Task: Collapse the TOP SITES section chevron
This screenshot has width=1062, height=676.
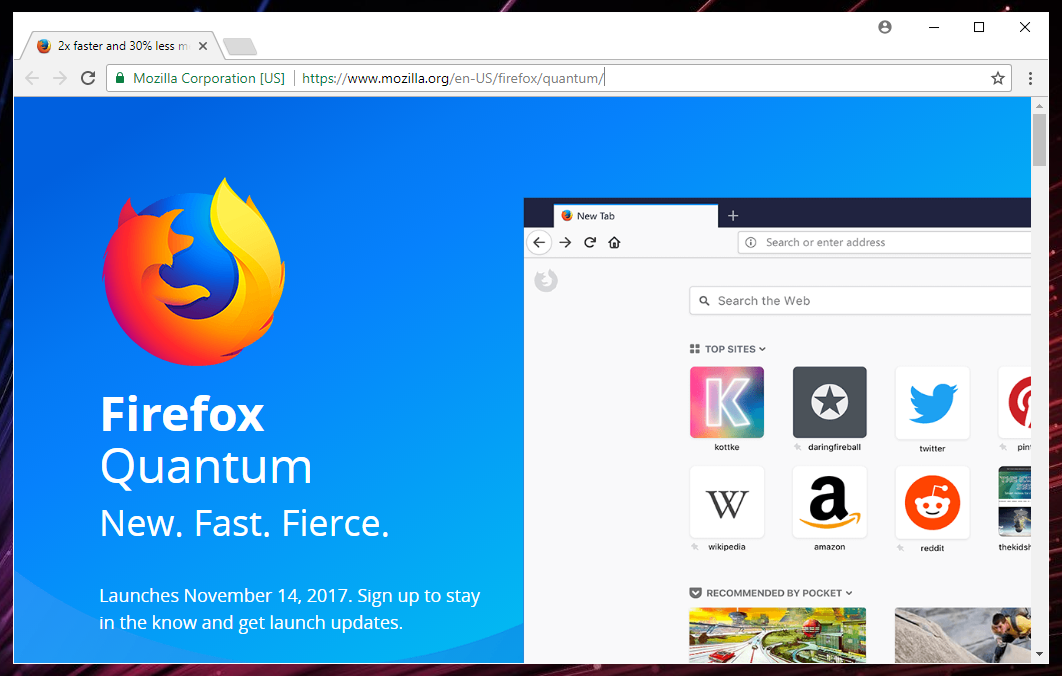Action: click(762, 349)
